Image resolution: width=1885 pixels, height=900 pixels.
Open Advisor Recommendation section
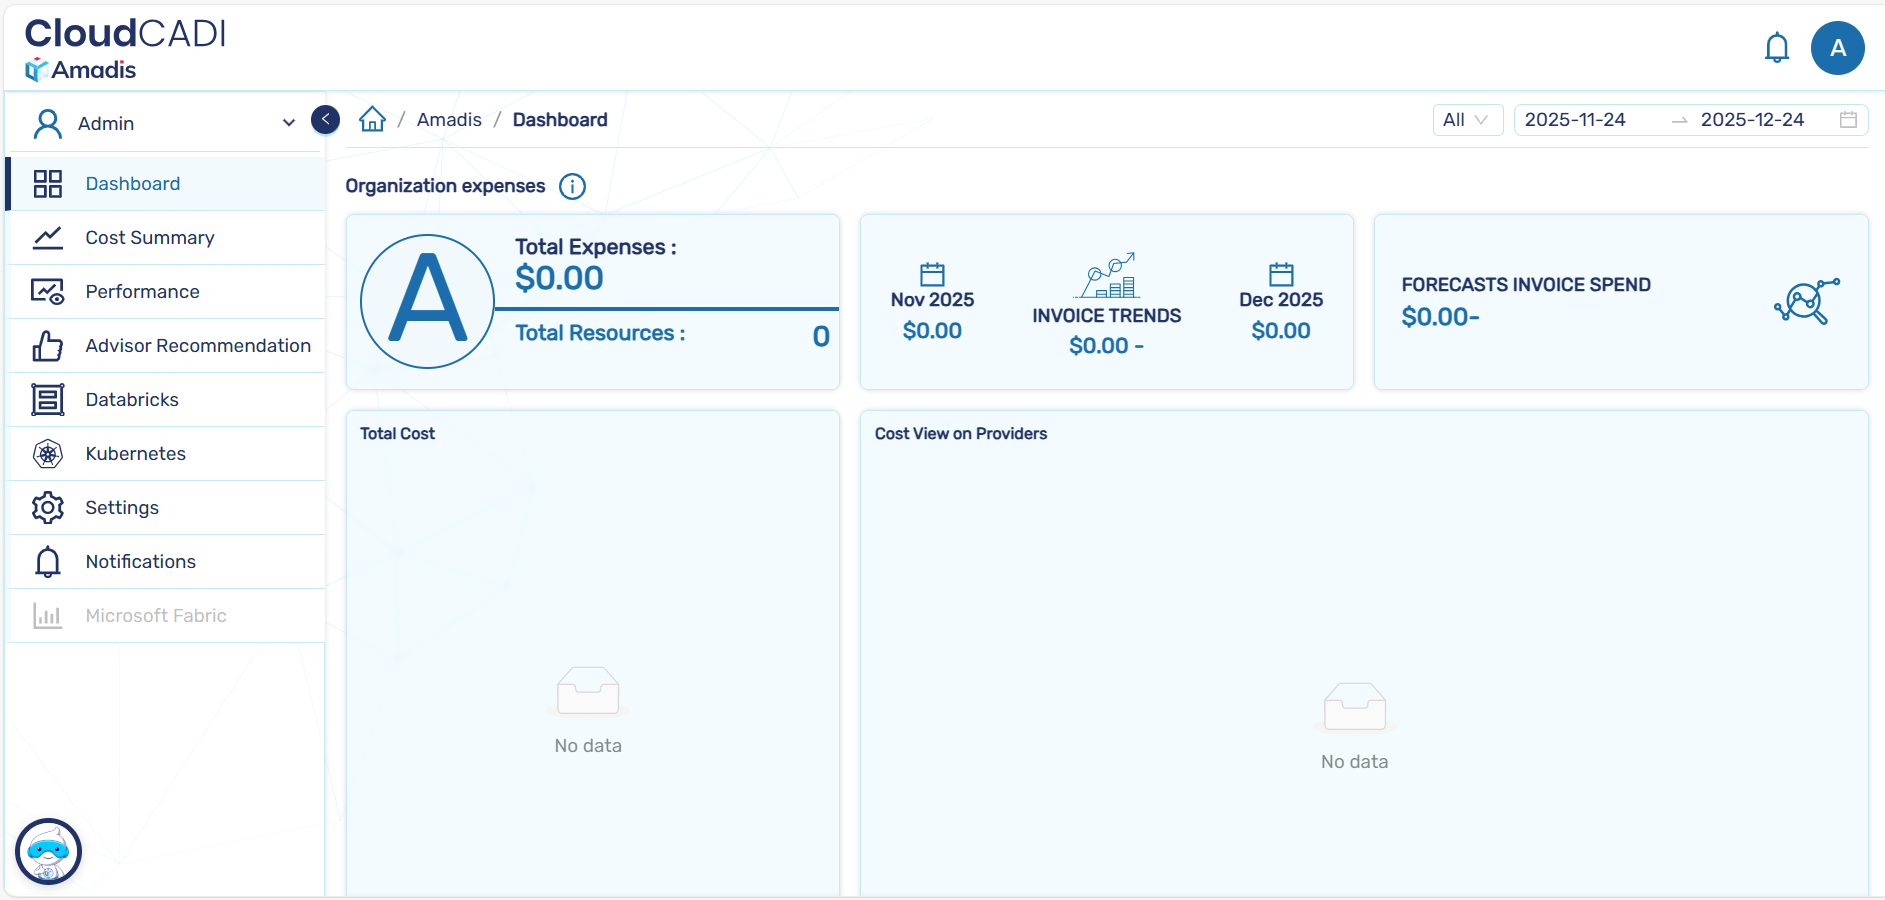(x=198, y=346)
